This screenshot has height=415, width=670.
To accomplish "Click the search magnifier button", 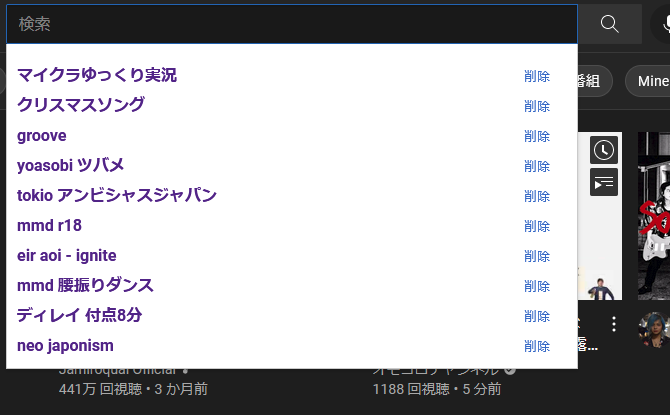I will coord(609,24).
